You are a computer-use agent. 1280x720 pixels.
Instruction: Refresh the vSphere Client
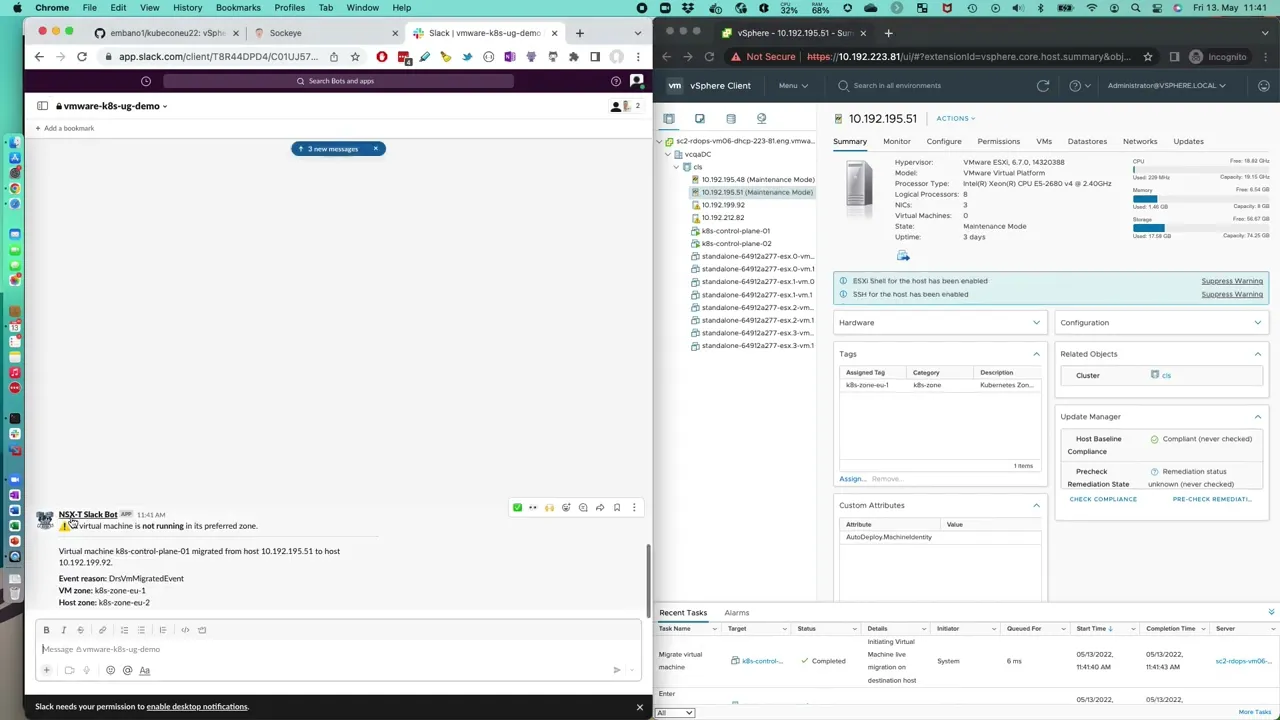click(1043, 86)
